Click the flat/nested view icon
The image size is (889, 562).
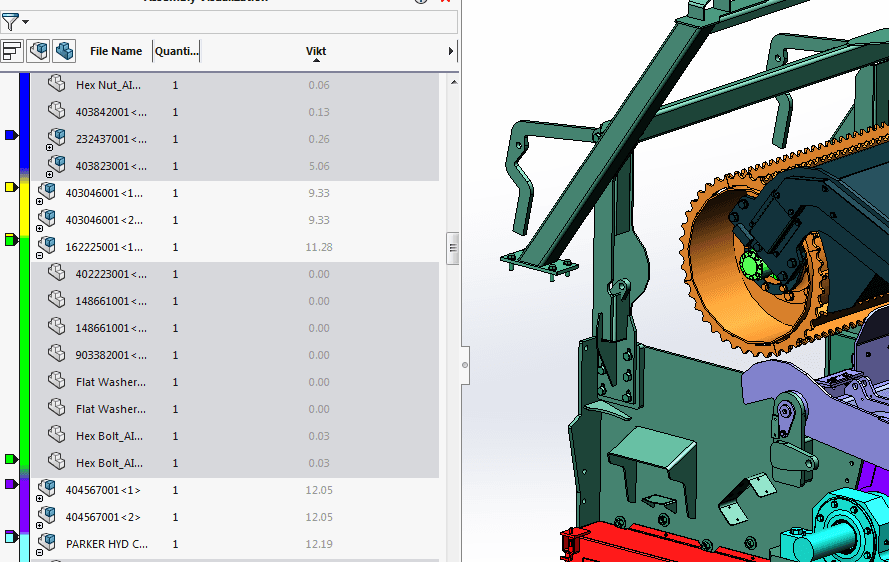click(13, 50)
